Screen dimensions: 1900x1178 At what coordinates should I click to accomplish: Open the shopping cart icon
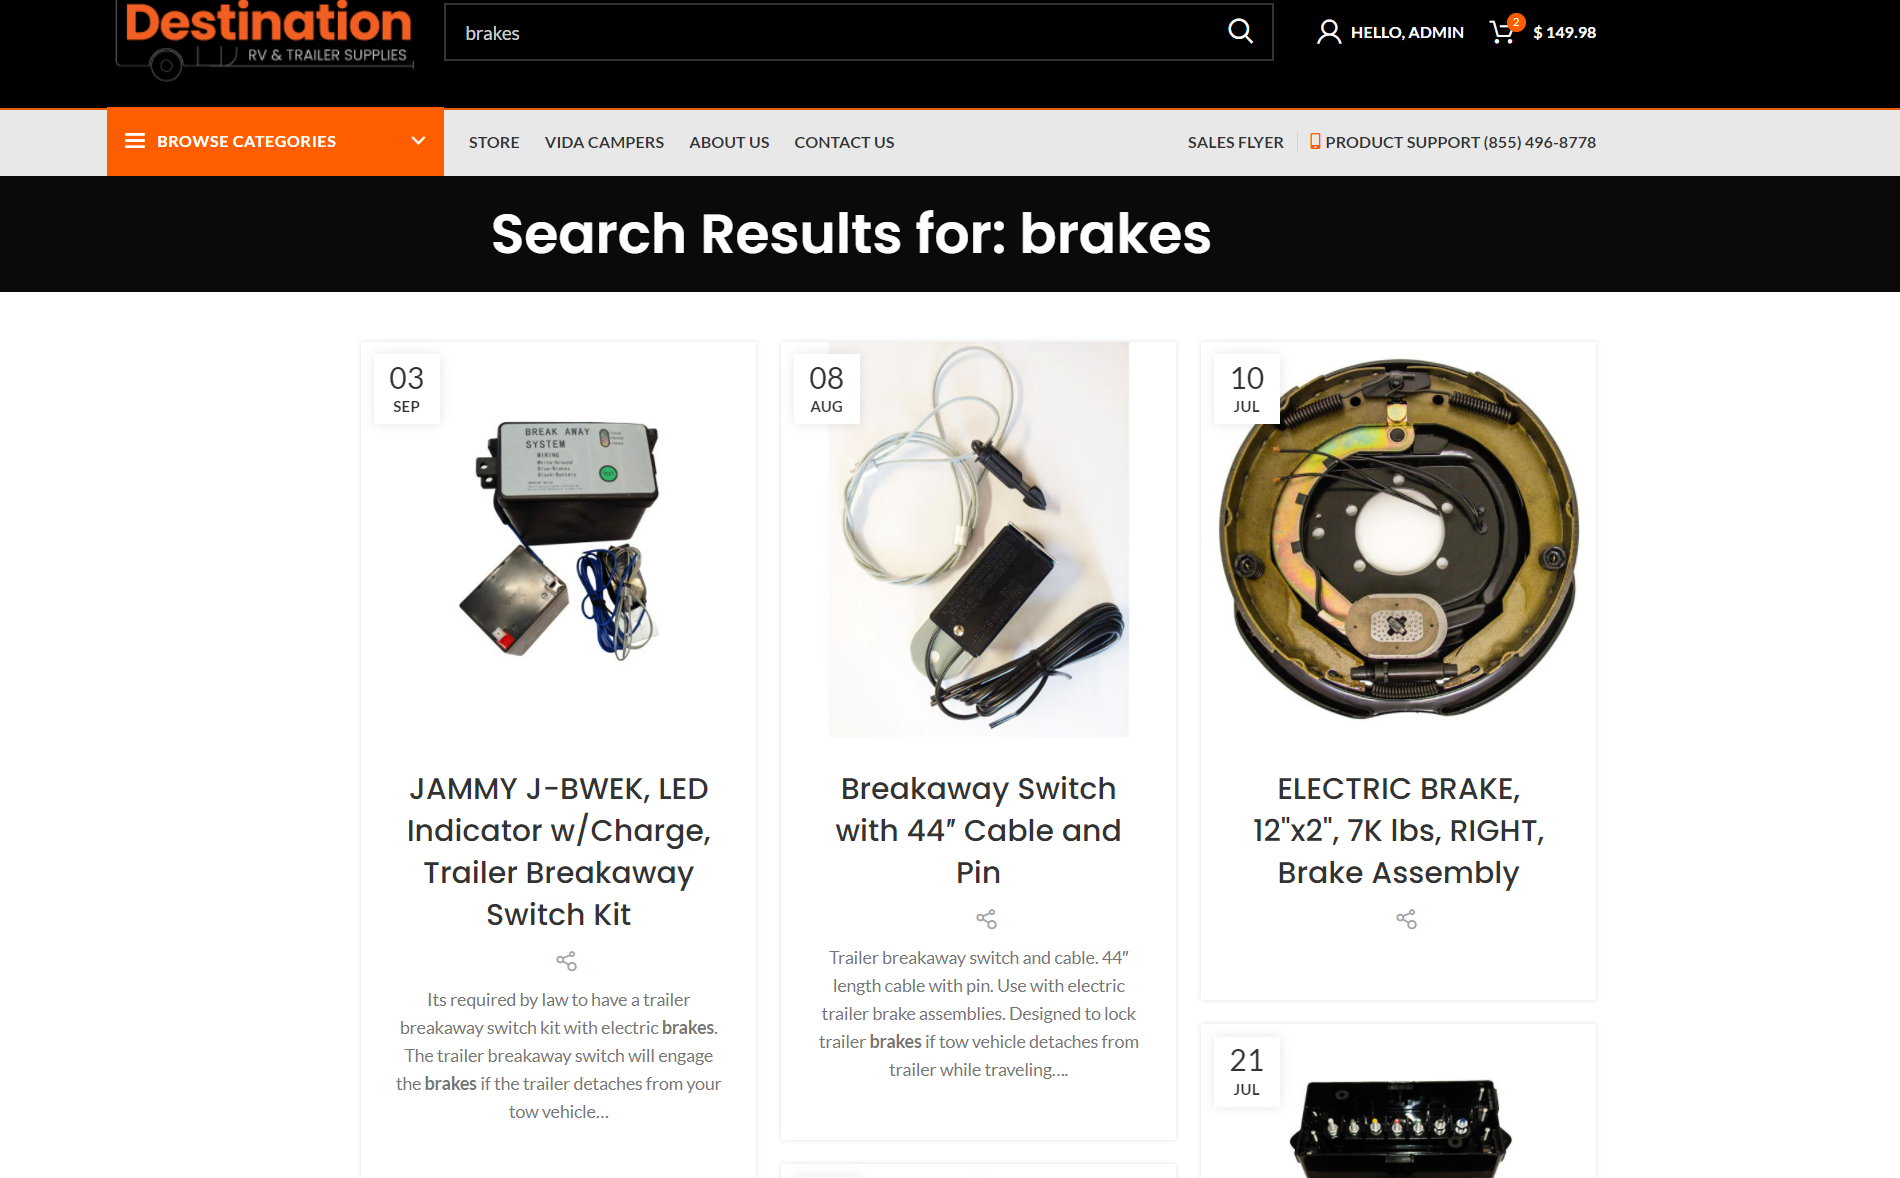tap(1502, 32)
